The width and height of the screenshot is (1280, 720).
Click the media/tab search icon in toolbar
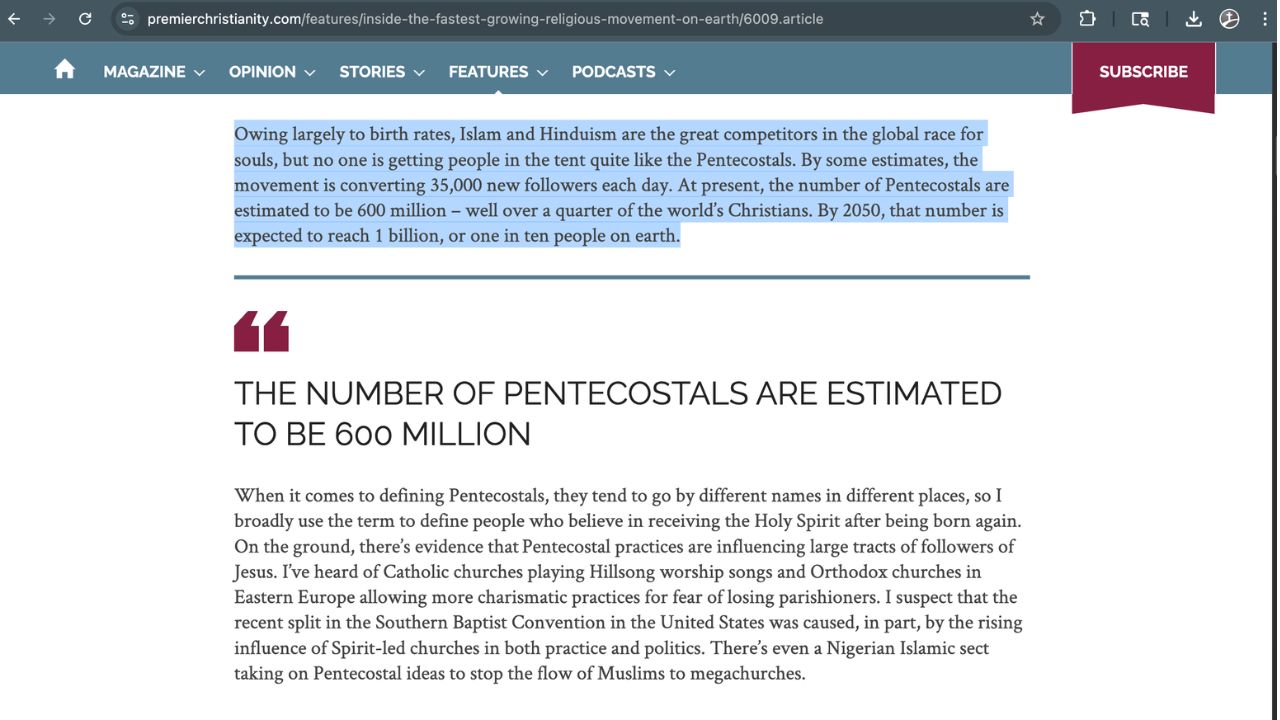1140,19
